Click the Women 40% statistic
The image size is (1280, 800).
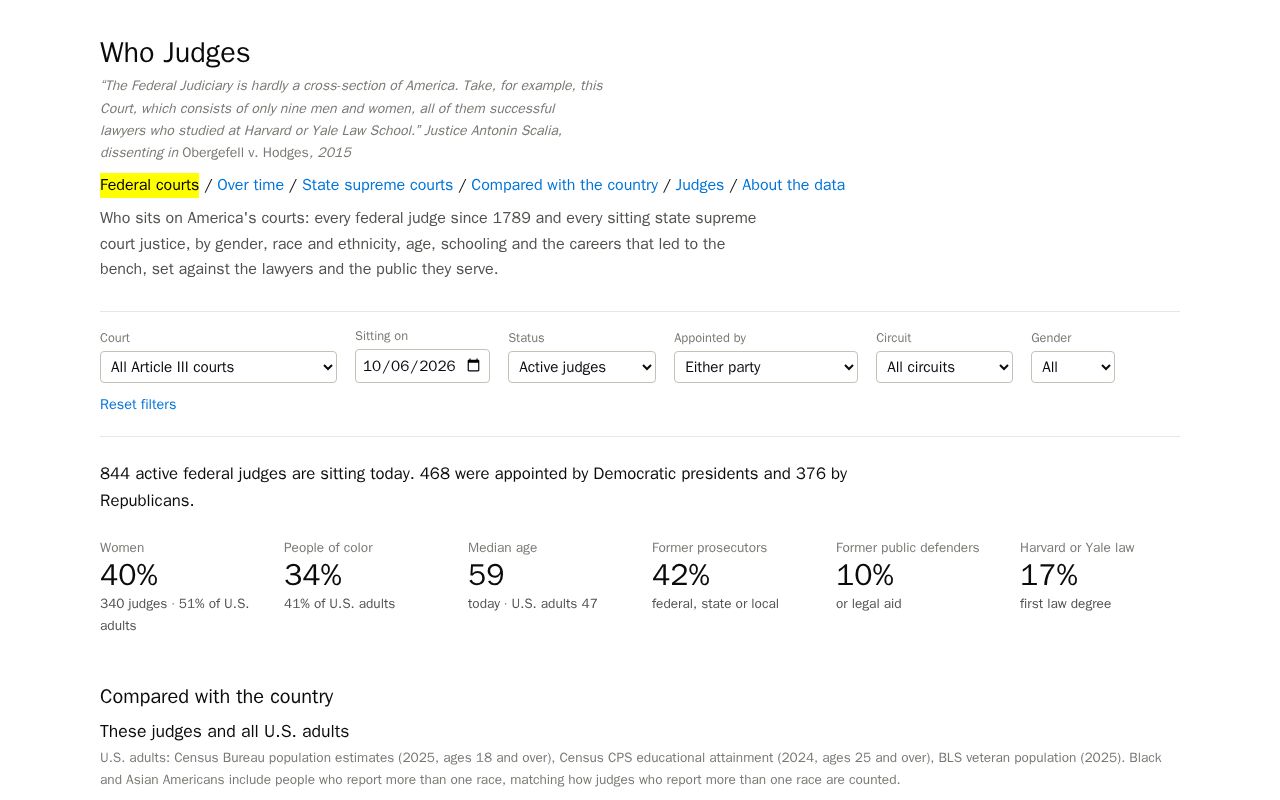click(x=129, y=575)
